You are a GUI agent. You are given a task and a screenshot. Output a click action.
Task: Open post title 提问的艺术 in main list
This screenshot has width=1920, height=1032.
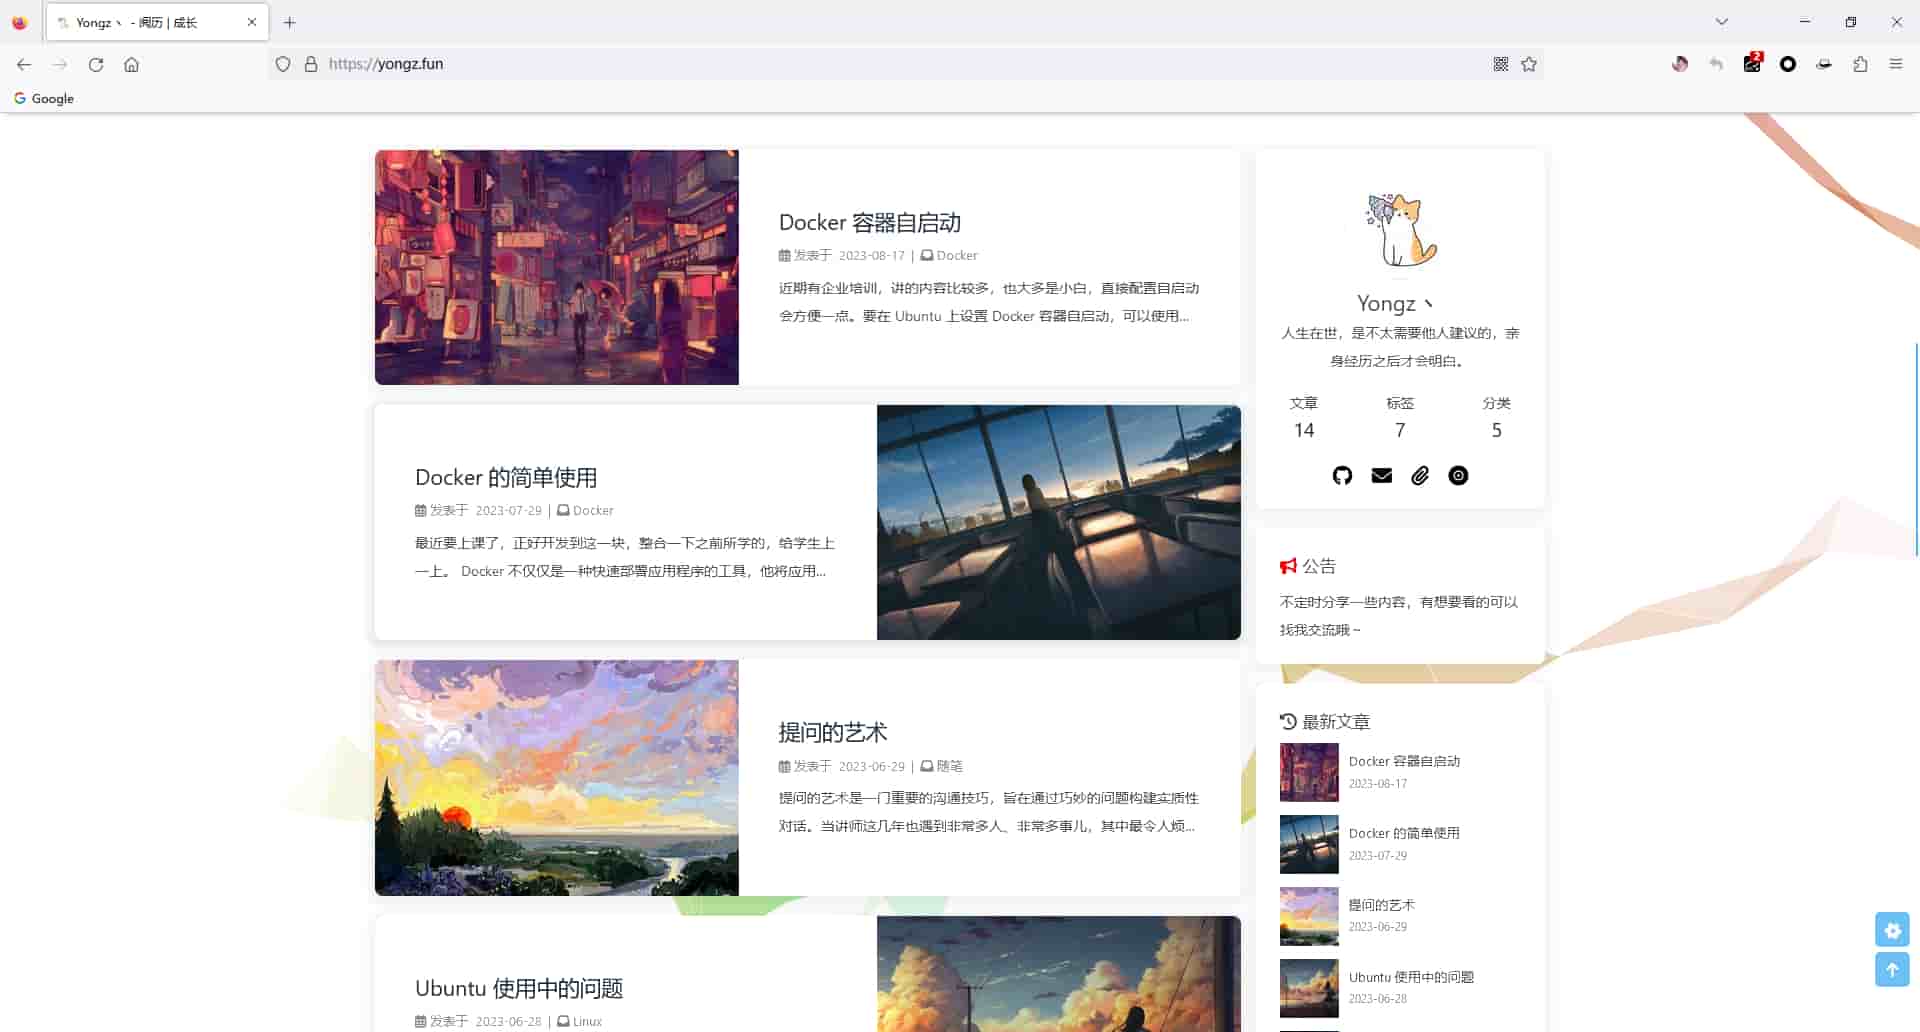833,732
